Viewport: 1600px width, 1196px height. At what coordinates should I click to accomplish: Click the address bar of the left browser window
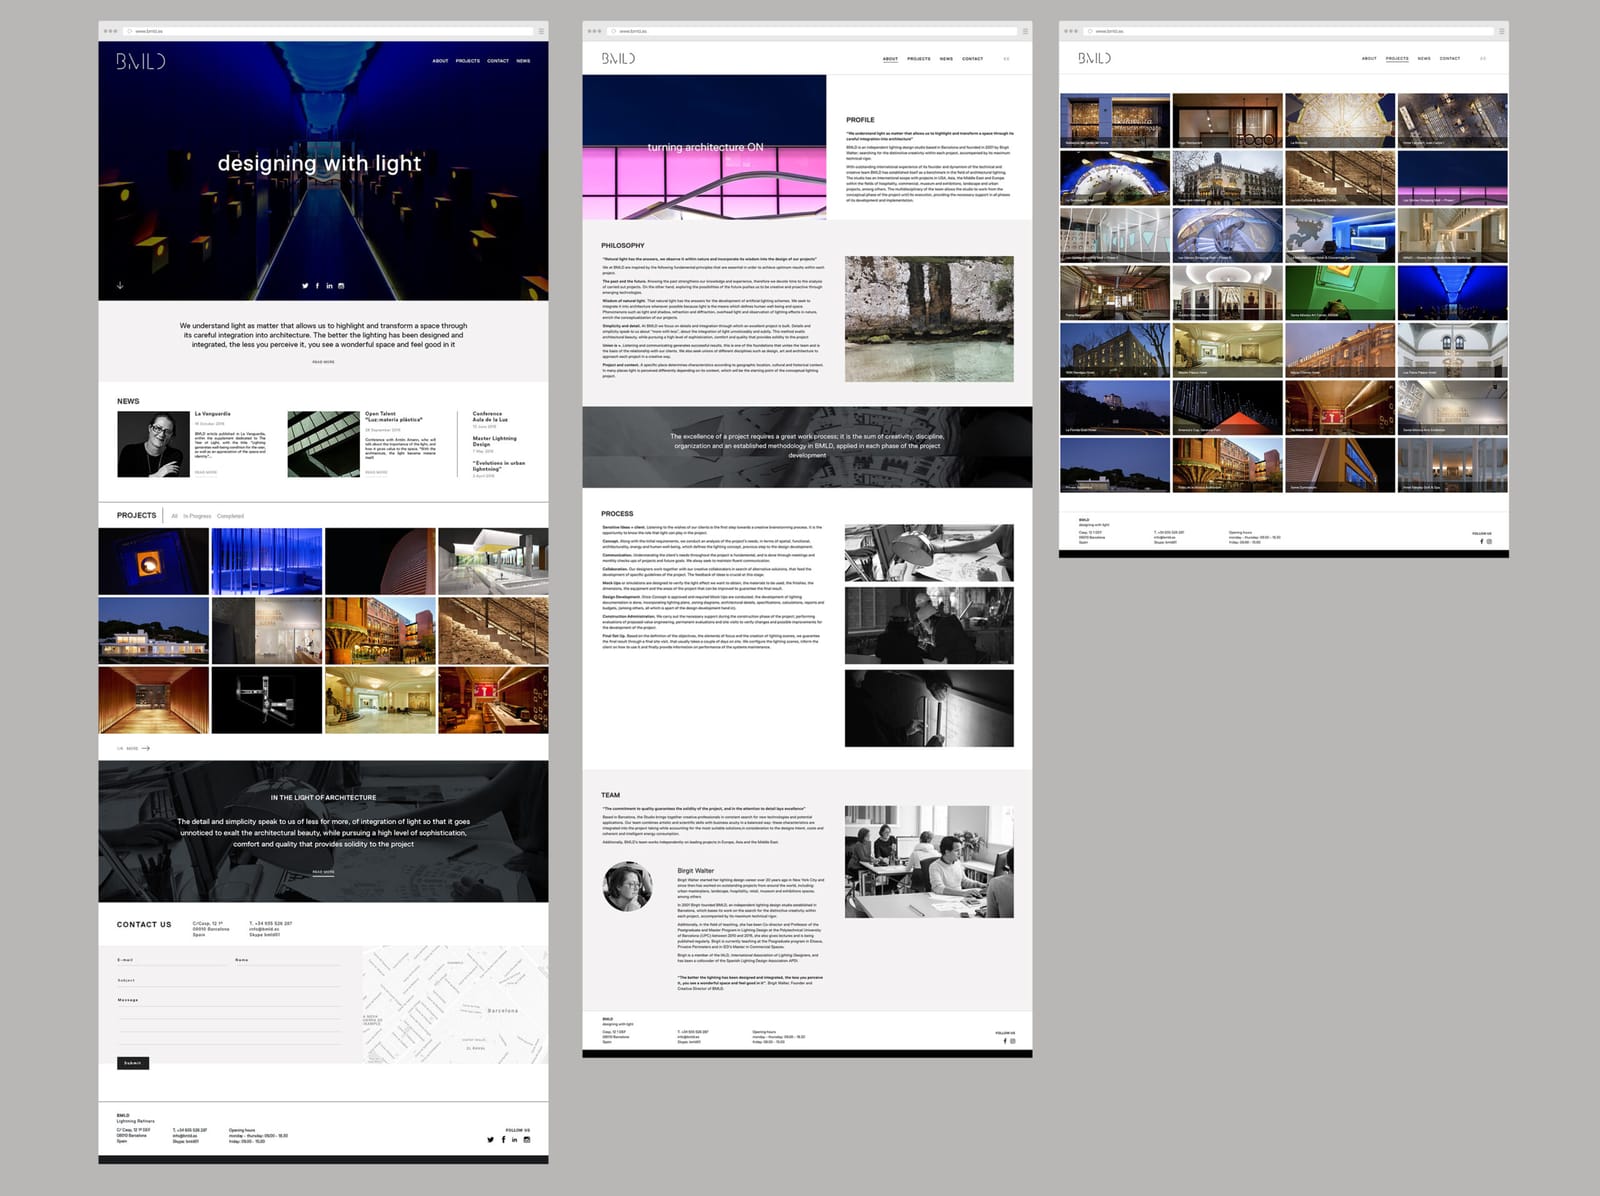[x=330, y=31]
